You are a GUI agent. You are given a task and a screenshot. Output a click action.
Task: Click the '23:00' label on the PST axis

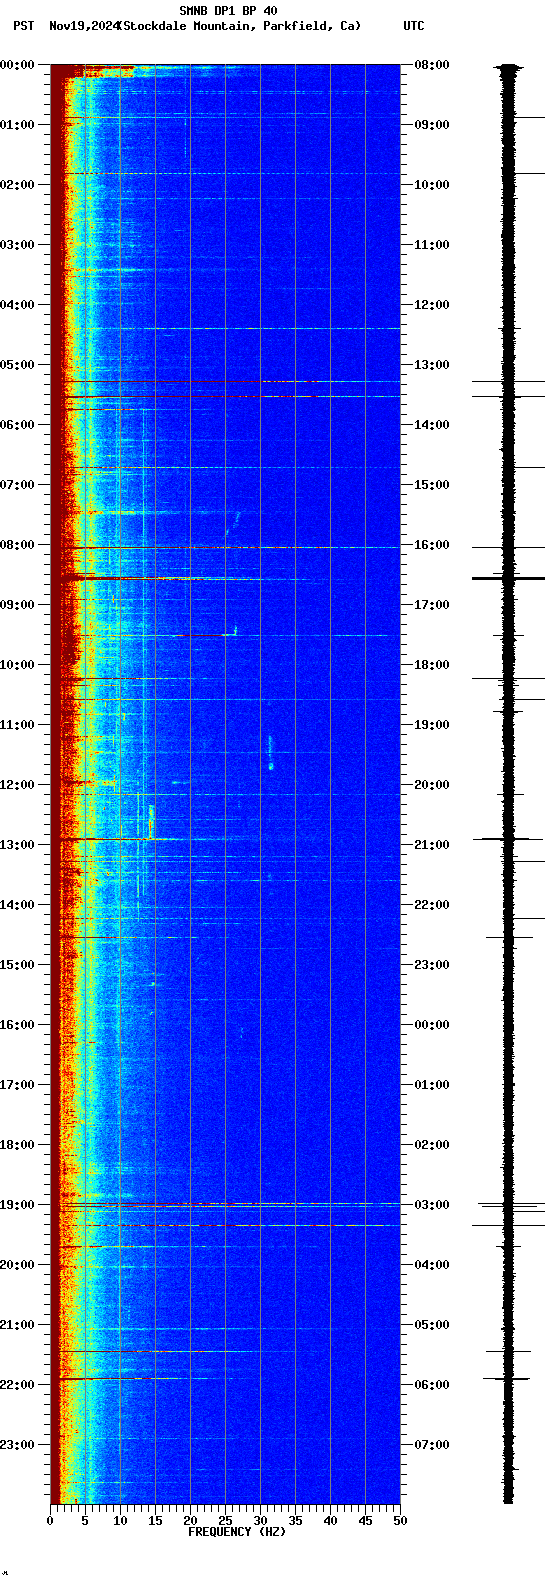pos(16,1445)
